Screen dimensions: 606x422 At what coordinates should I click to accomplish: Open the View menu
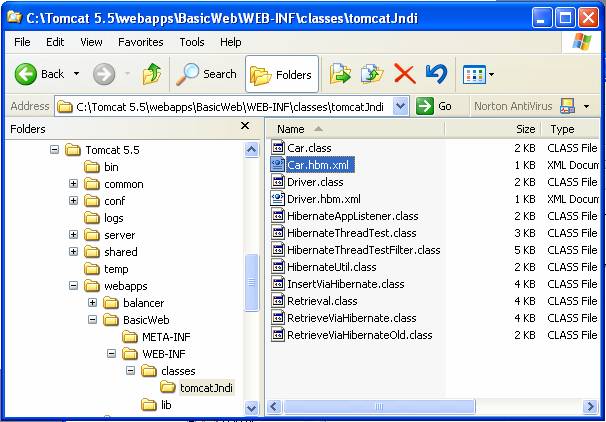pyautogui.click(x=91, y=42)
